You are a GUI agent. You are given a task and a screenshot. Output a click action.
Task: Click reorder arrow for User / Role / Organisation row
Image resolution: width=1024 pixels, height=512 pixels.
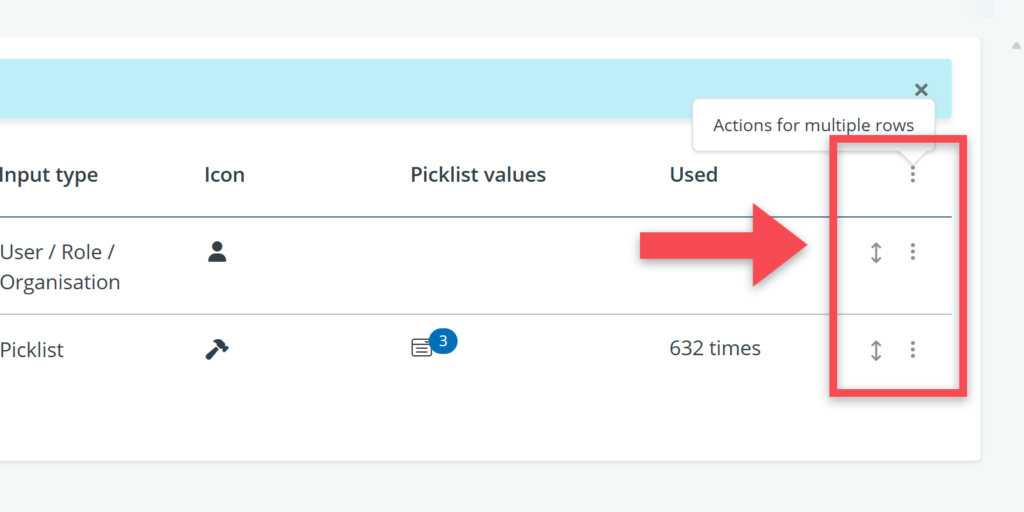coord(876,252)
